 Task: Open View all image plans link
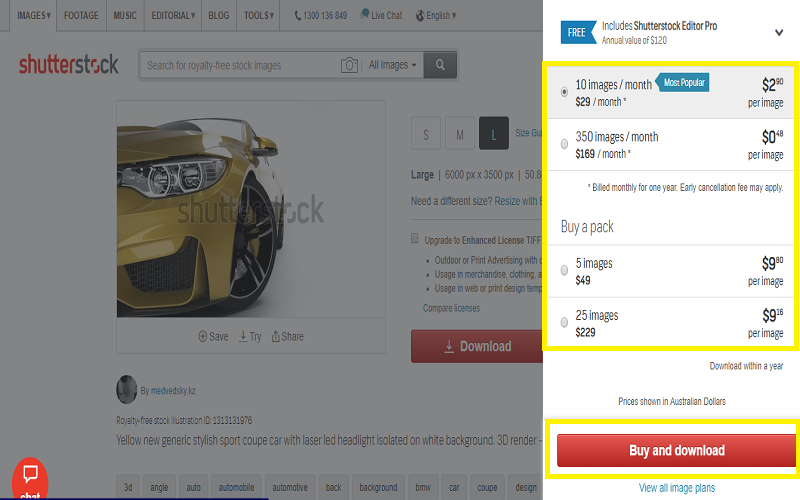(677, 488)
